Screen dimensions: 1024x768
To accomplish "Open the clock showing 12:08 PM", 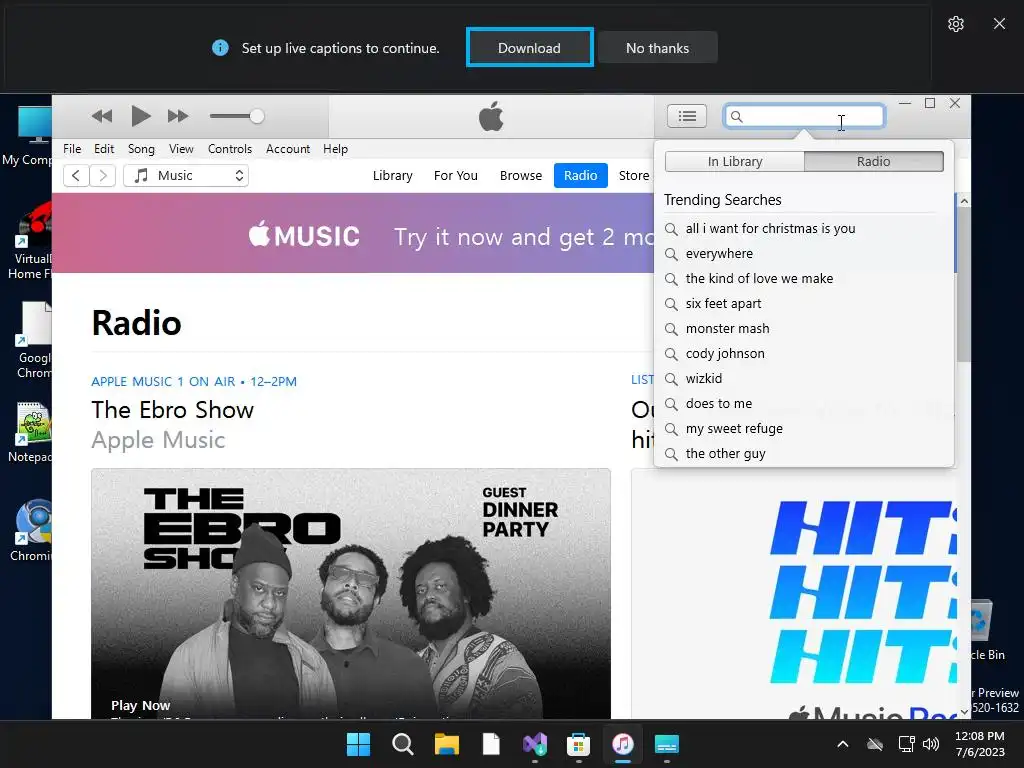I will click(x=980, y=744).
